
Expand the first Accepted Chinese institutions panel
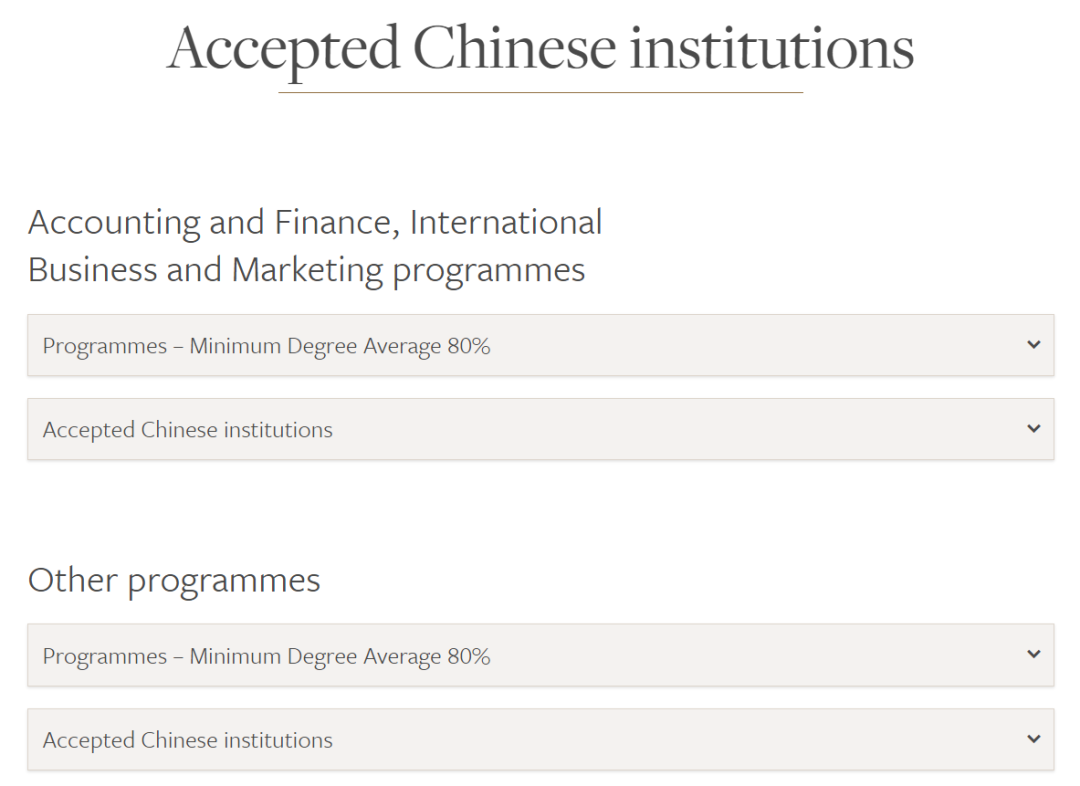(540, 429)
